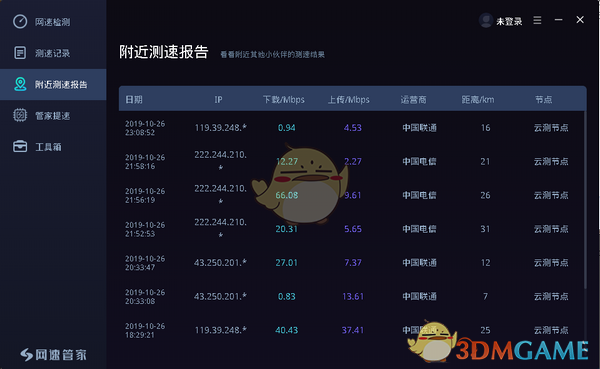Go to 工具箱 sidebar item
The image size is (600, 369).
48,147
